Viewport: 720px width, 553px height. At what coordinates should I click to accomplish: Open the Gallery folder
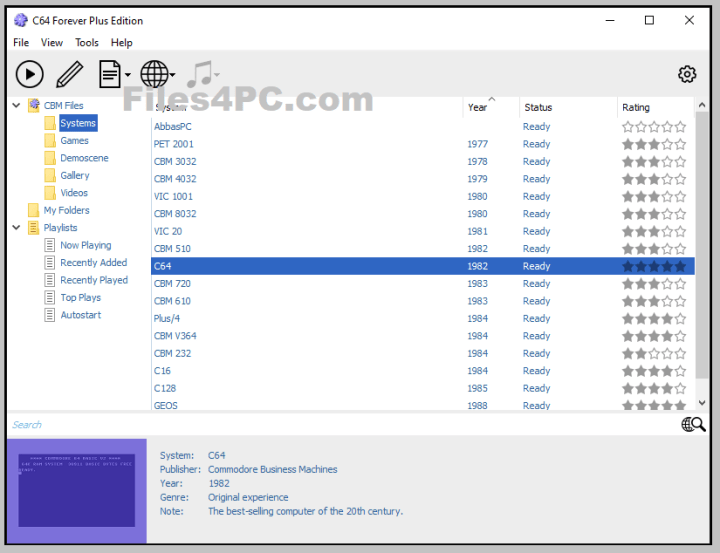pos(75,175)
